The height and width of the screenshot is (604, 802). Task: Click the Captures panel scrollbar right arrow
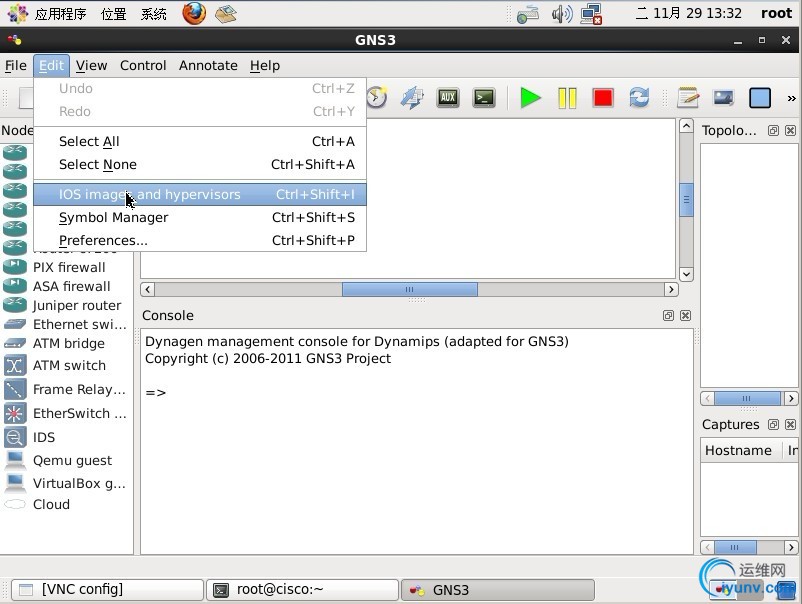click(791, 547)
